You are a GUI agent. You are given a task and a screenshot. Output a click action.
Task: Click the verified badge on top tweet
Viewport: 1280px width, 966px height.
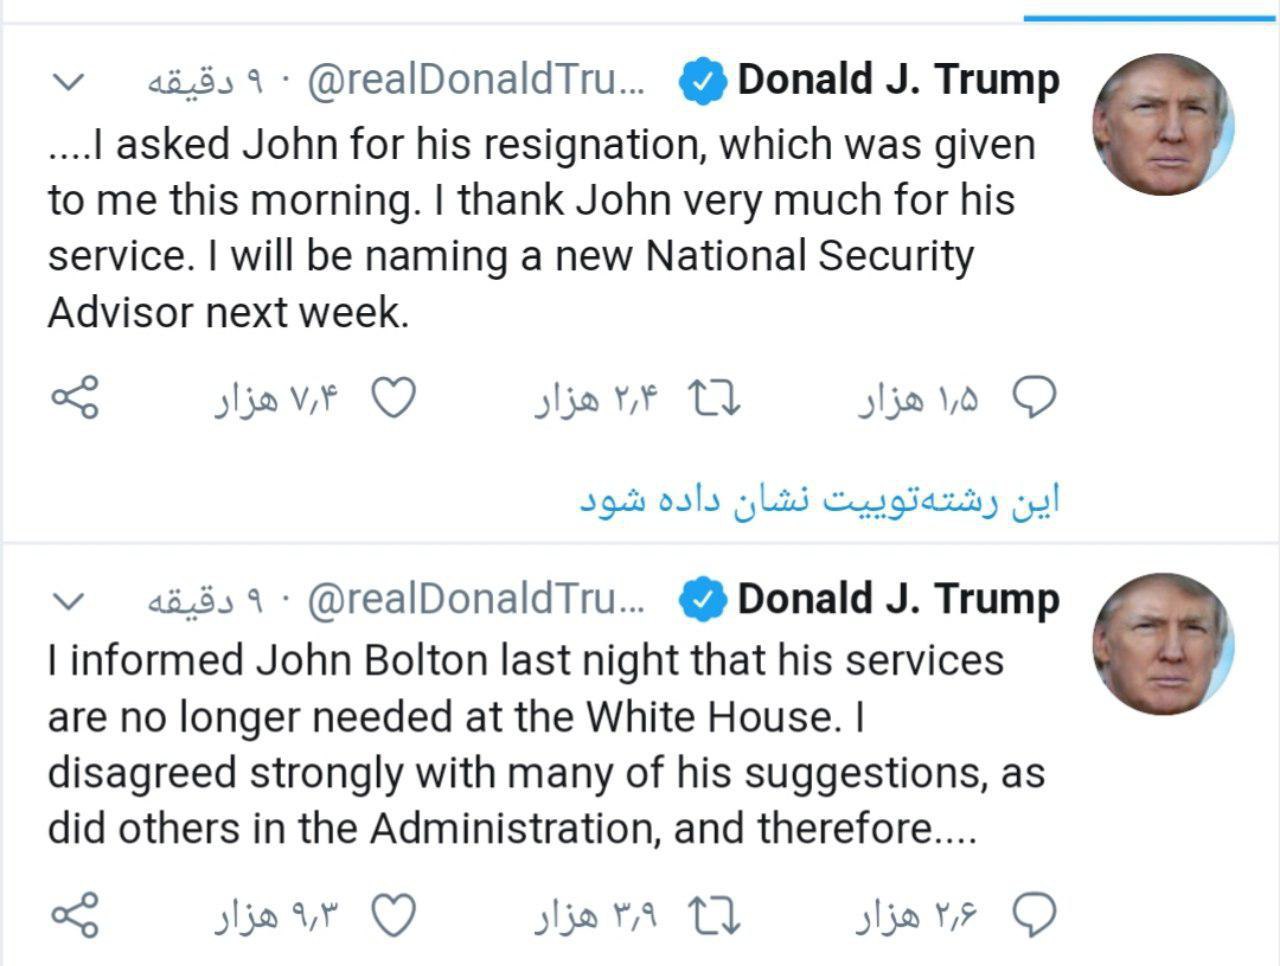tap(703, 82)
